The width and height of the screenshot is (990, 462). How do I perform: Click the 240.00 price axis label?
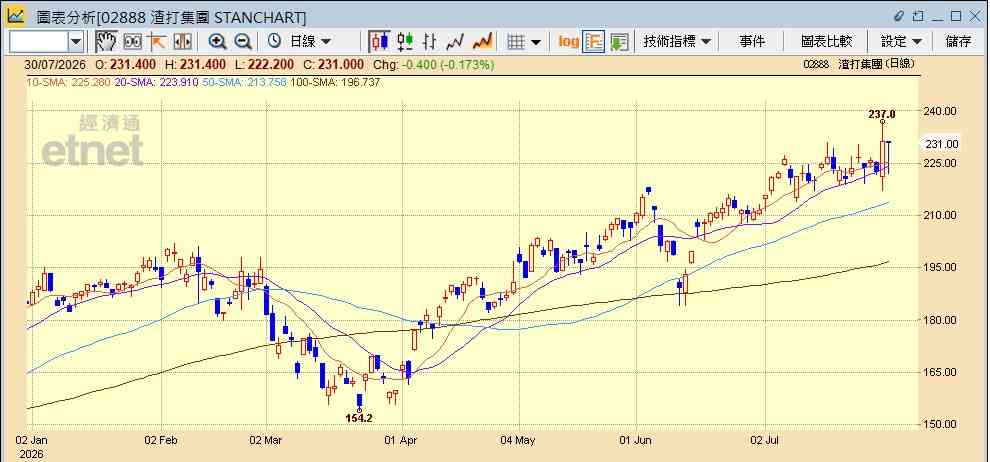click(941, 111)
